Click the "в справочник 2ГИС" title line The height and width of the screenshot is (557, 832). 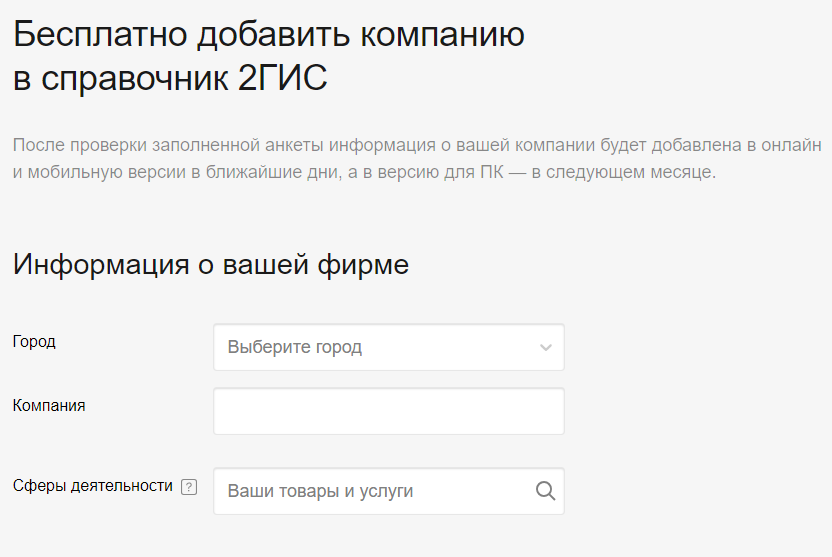[x=170, y=79]
